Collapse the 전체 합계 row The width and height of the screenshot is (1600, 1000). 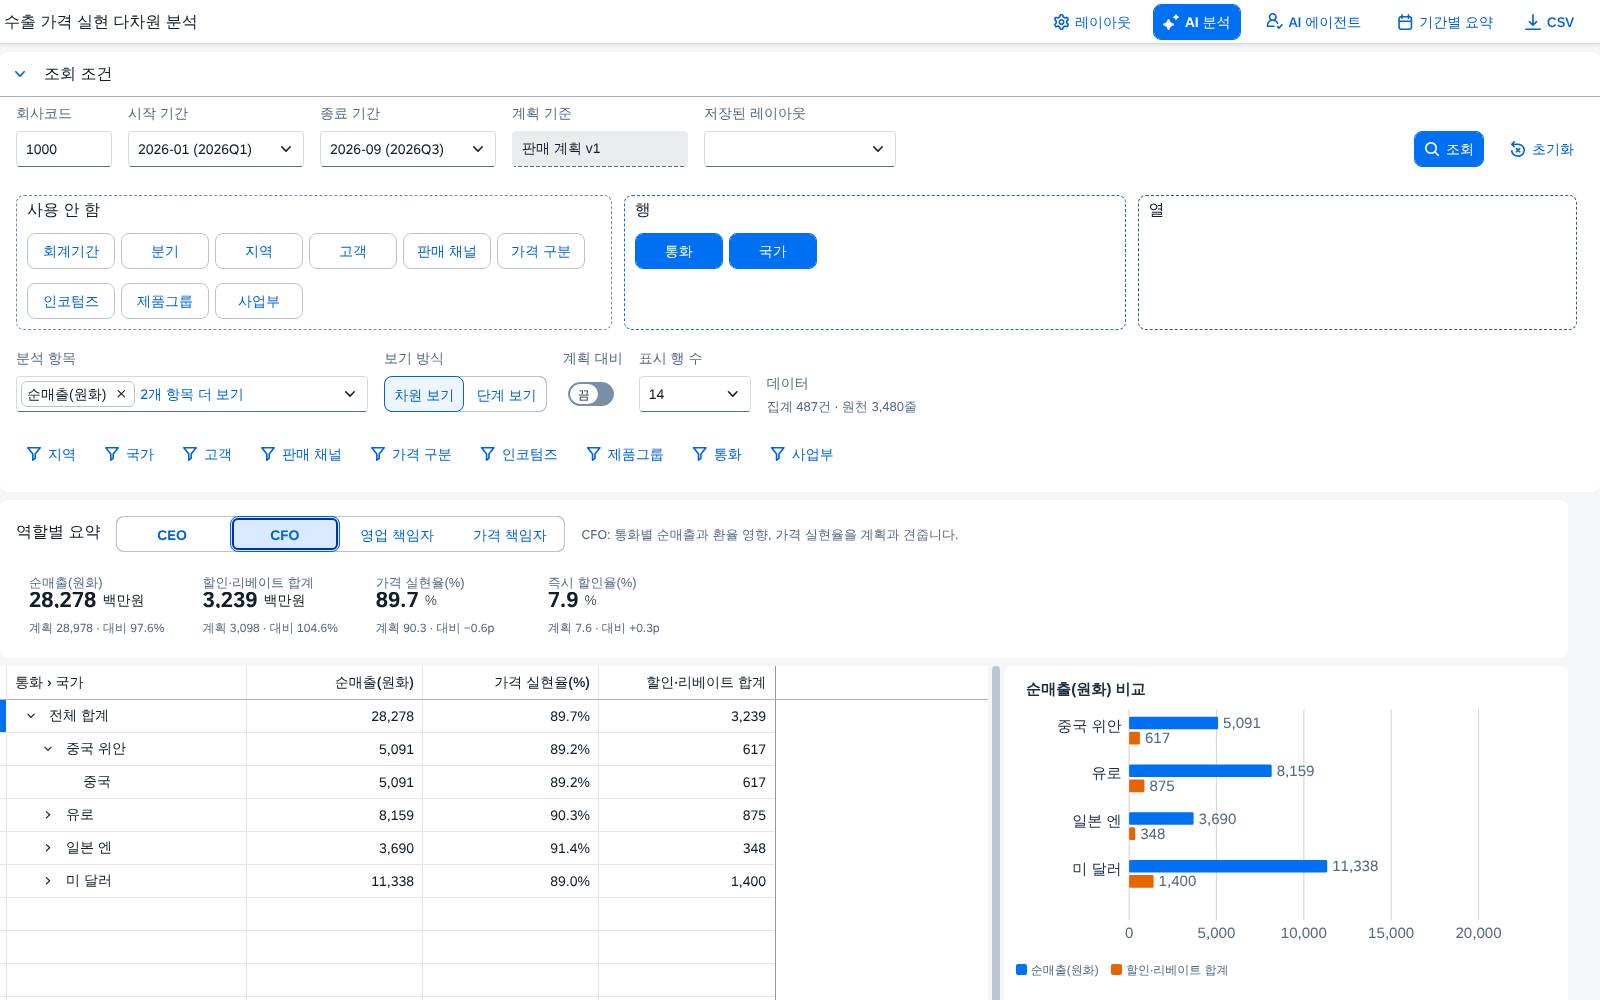point(31,716)
